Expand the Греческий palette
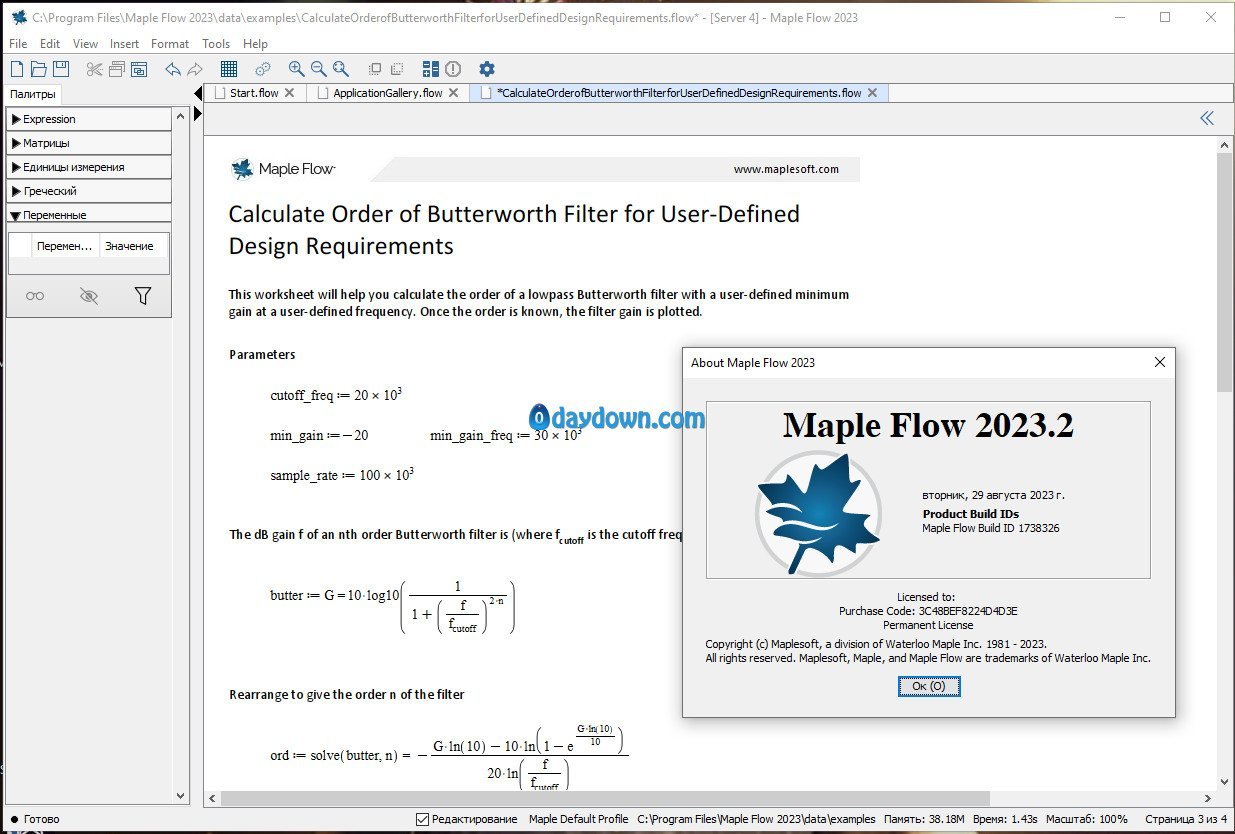This screenshot has height=834, width=1235. click(89, 191)
